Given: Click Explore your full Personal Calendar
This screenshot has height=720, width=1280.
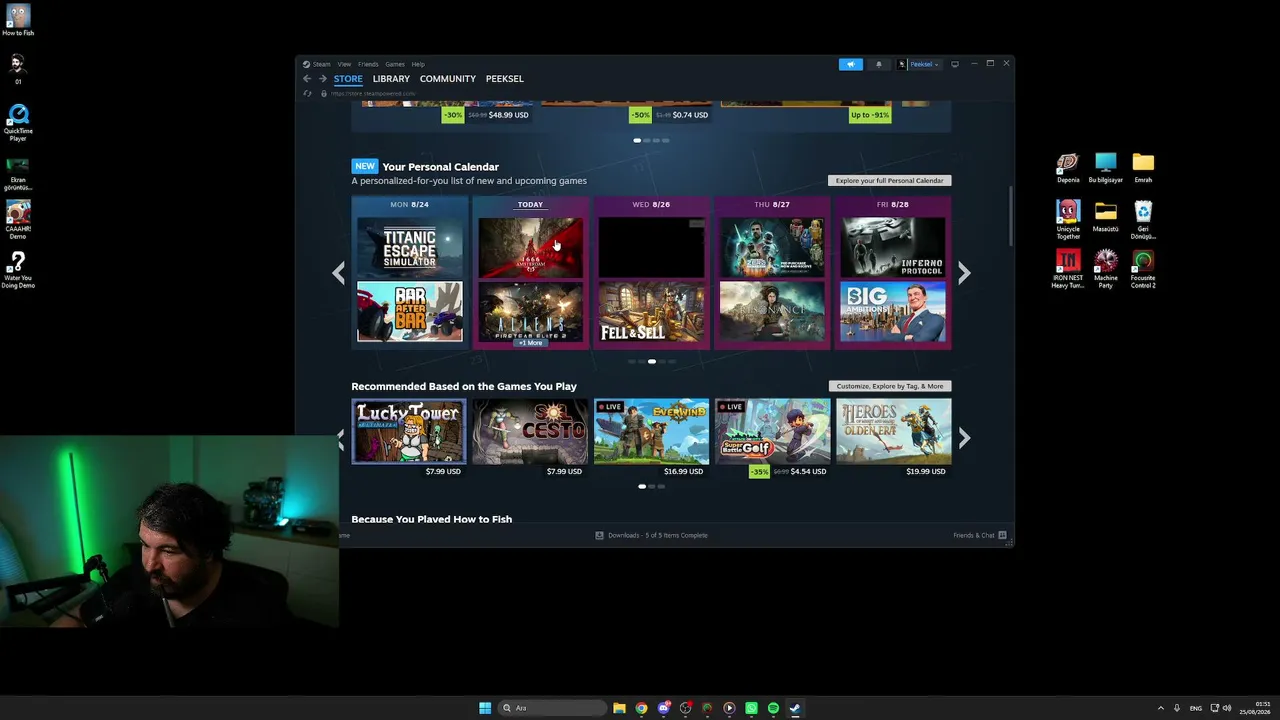Looking at the screenshot, I should 890,181.
